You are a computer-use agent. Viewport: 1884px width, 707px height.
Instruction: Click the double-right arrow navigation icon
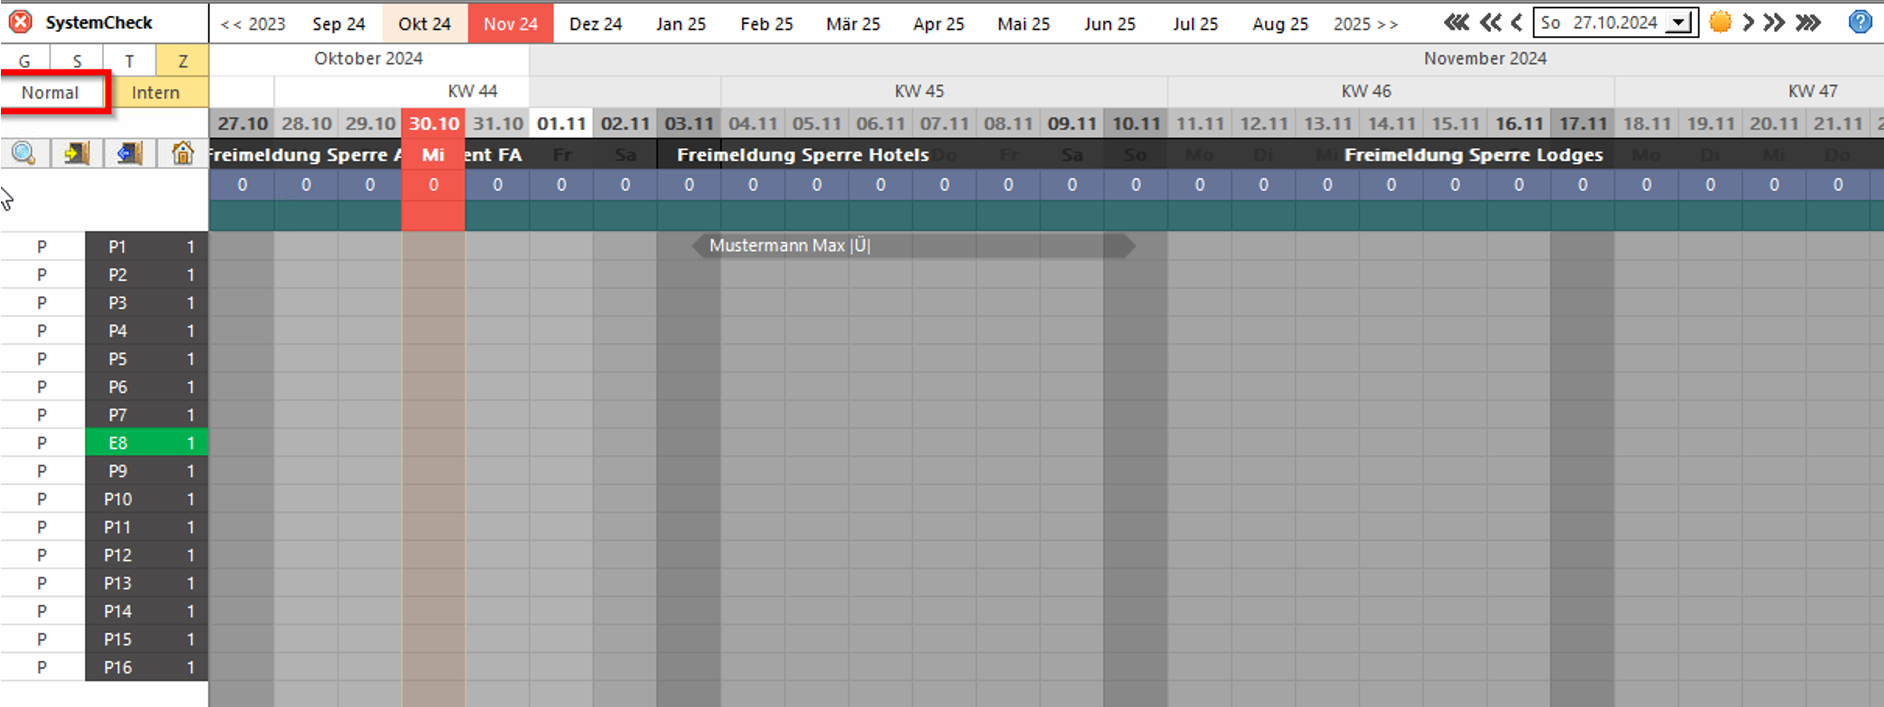point(1774,22)
